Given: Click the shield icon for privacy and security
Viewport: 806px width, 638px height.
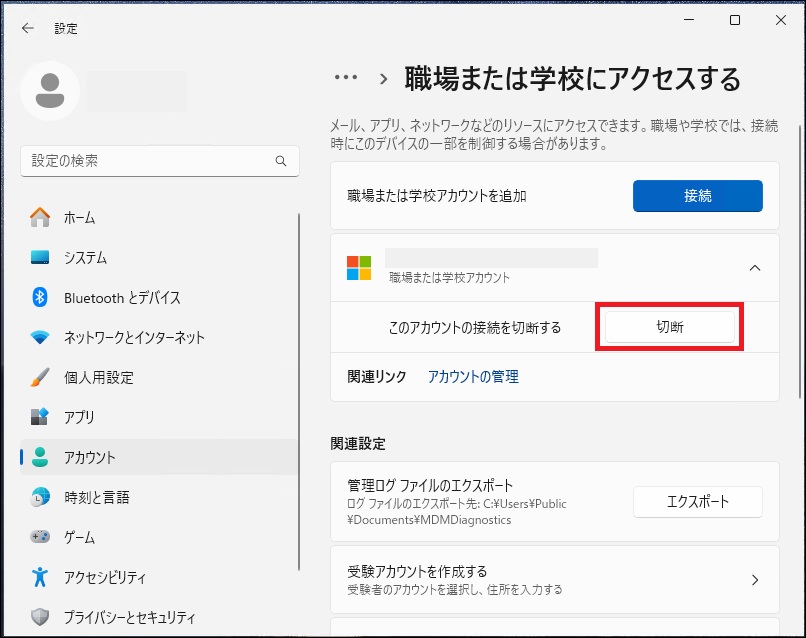Looking at the screenshot, I should (40, 617).
